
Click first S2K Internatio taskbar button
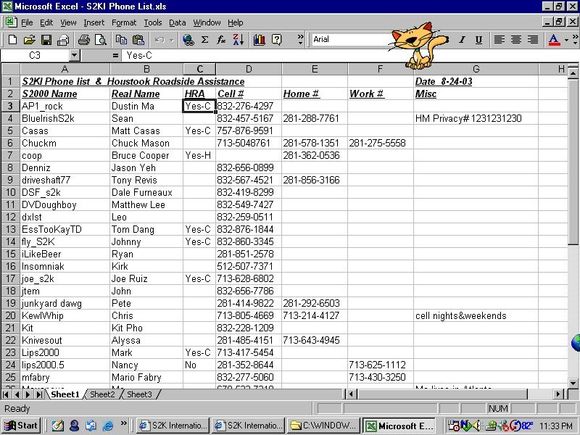(x=173, y=426)
